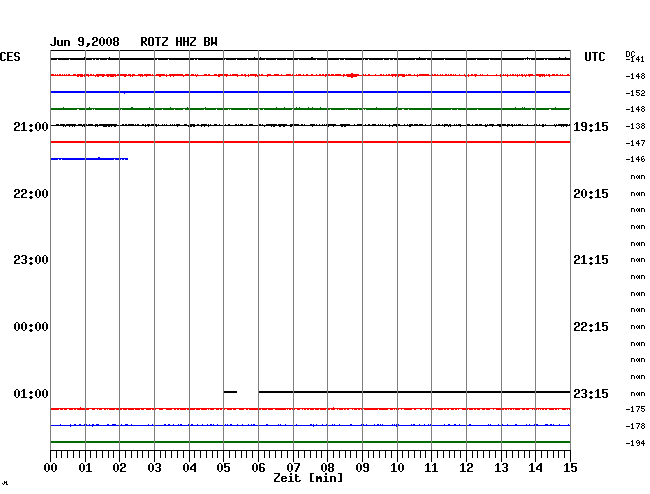Select the local time label "23:00"
The height and width of the screenshot is (494, 650).
tap(31, 260)
